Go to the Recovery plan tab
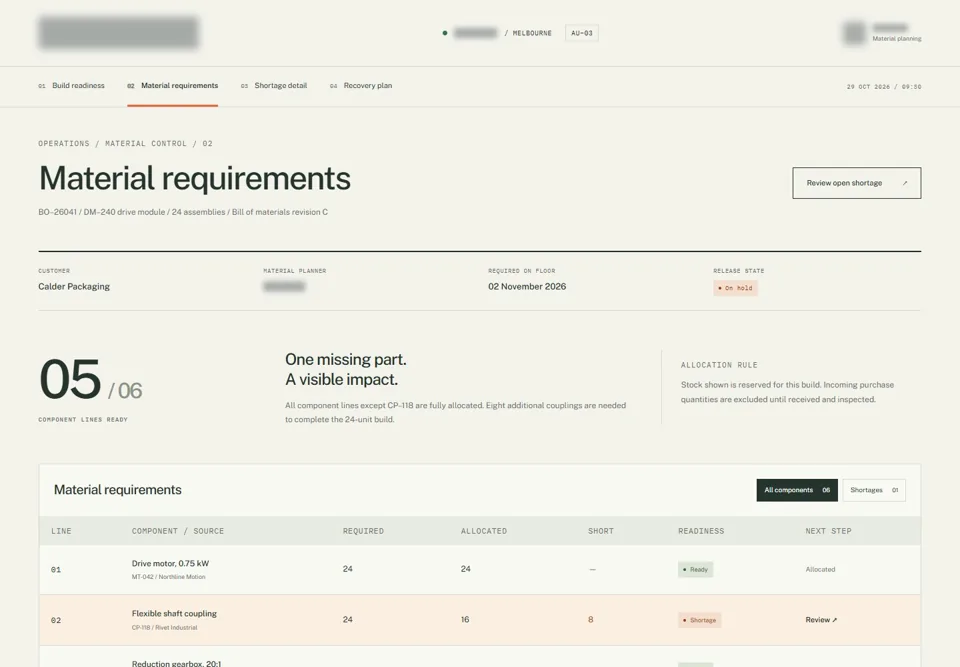The image size is (960, 667). (x=361, y=86)
